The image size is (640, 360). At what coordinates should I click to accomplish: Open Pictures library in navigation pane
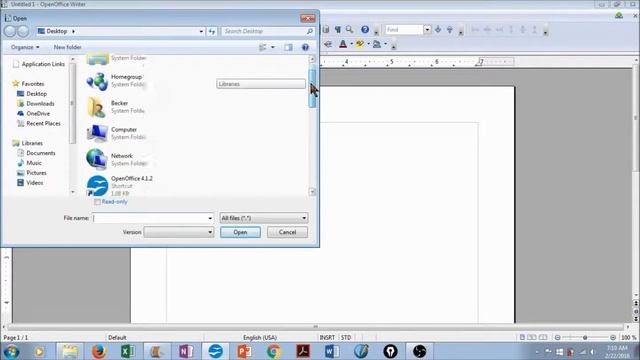31,173
